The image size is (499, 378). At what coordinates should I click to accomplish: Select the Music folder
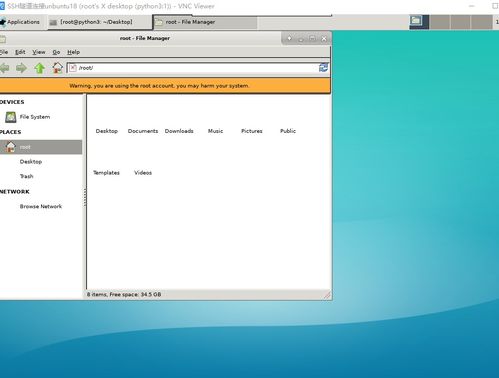[215, 131]
